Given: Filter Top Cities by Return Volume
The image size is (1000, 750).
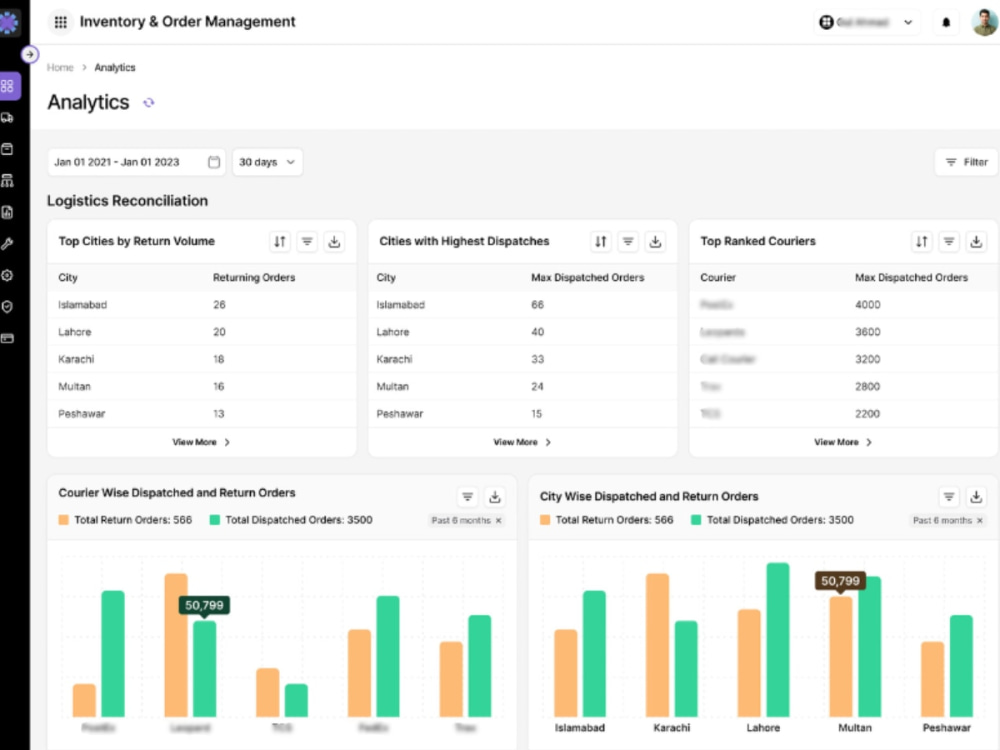Looking at the screenshot, I should click(307, 242).
